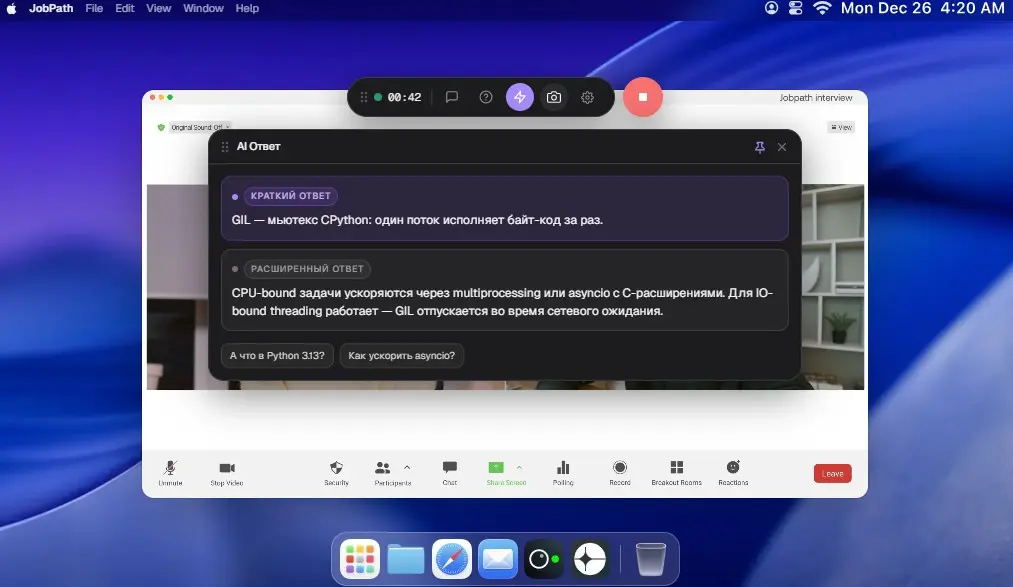Click the 'Jobpath interview' window title

(x=815, y=98)
